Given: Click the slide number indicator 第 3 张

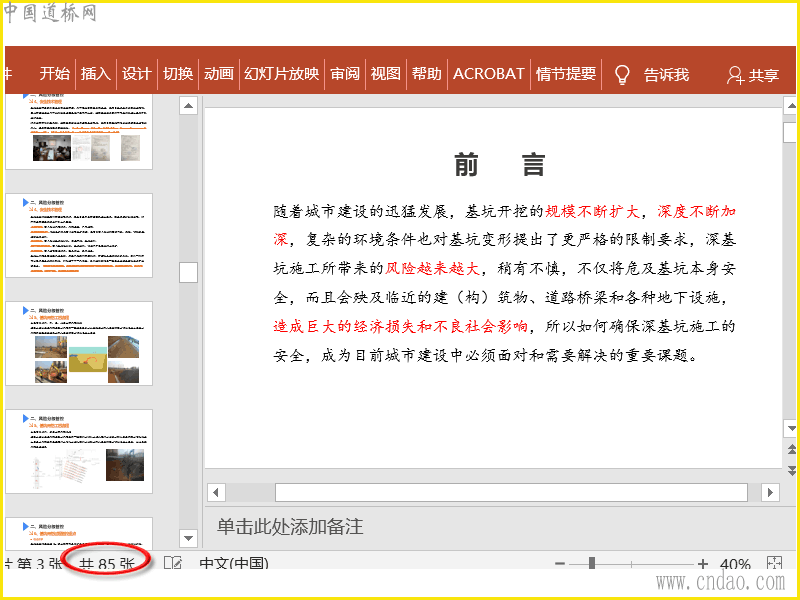Looking at the screenshot, I should tap(38, 563).
